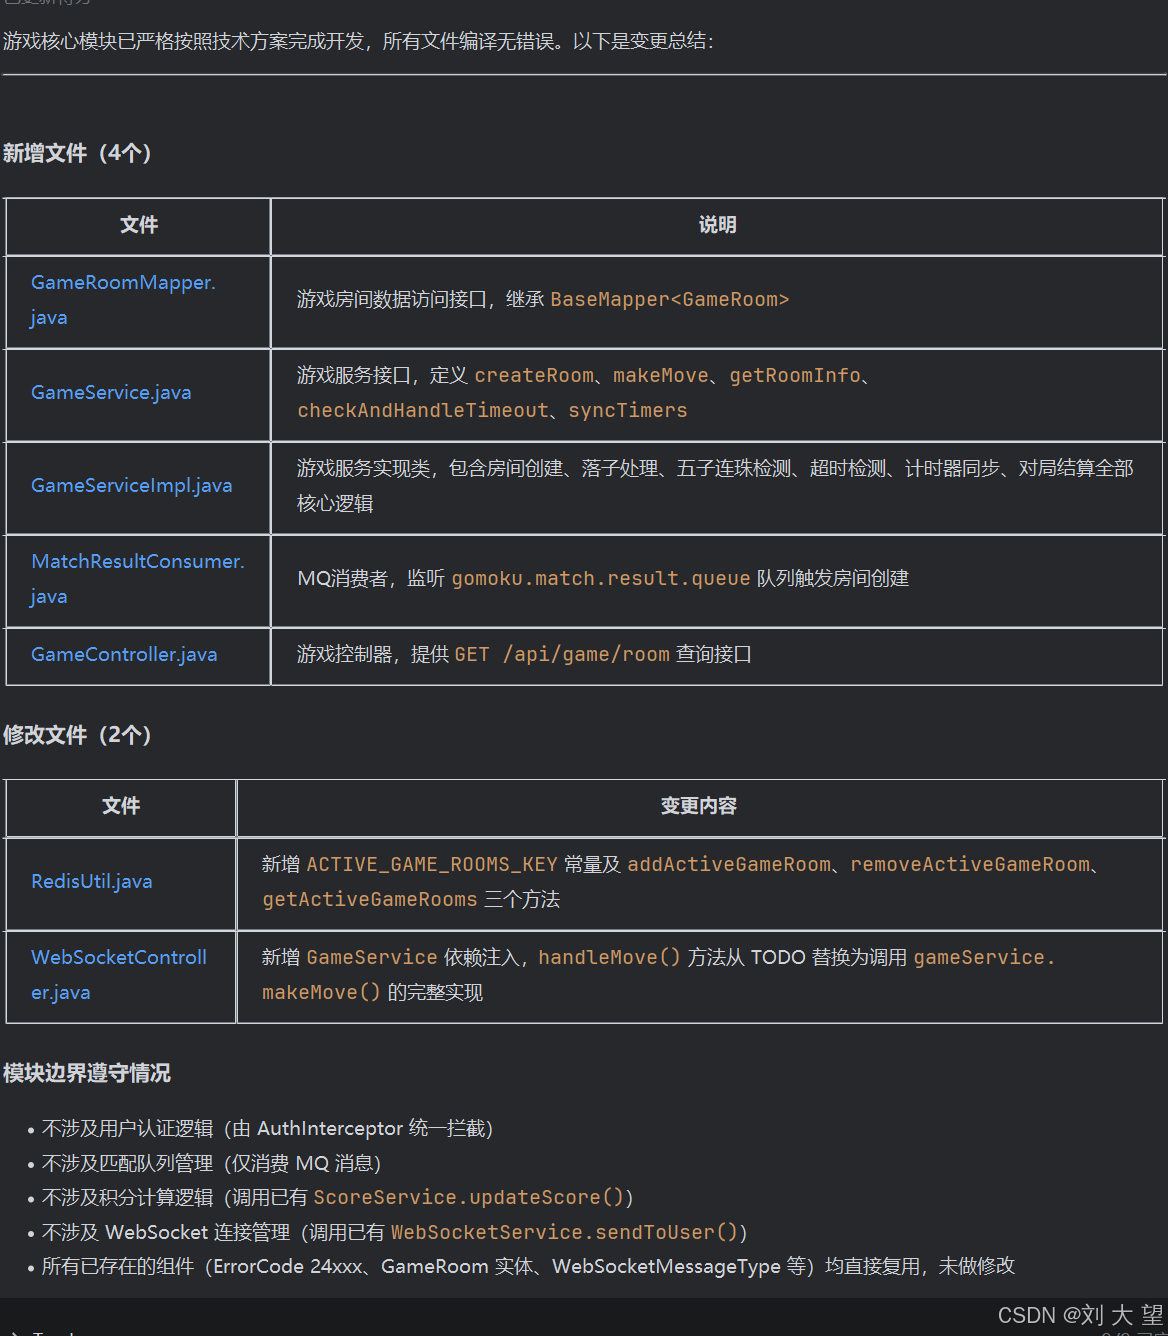Click the addActiveGameRoom code text
1168x1336 pixels.
729,865
